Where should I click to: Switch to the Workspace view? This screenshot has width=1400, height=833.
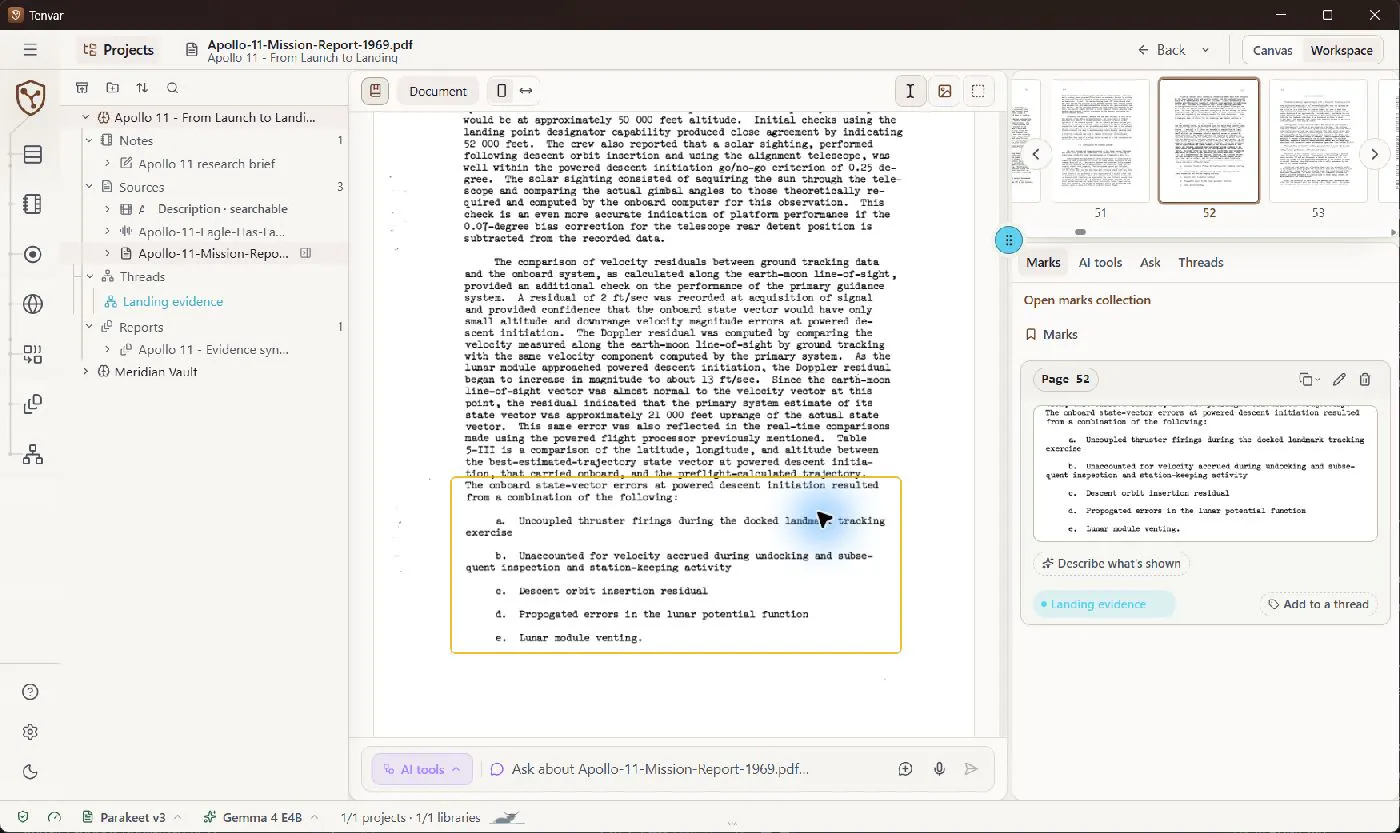point(1341,50)
